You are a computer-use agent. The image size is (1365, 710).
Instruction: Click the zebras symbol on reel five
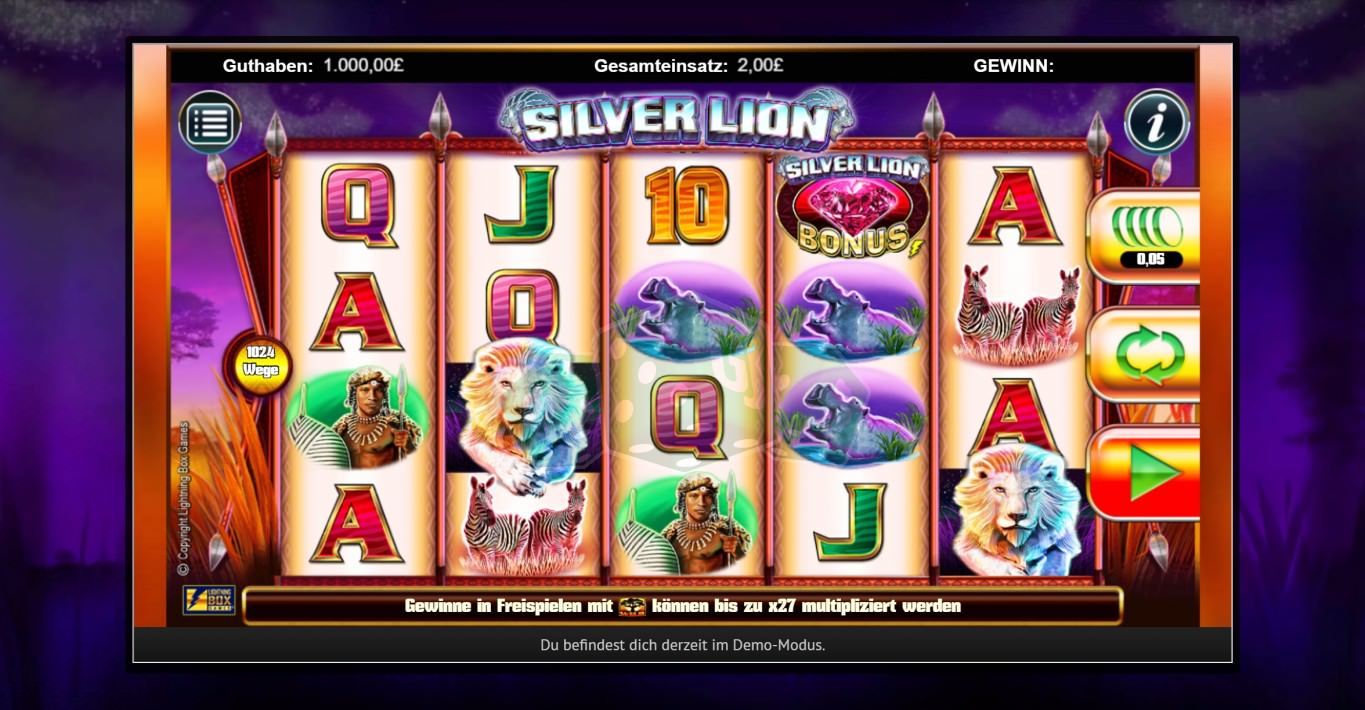(1017, 314)
